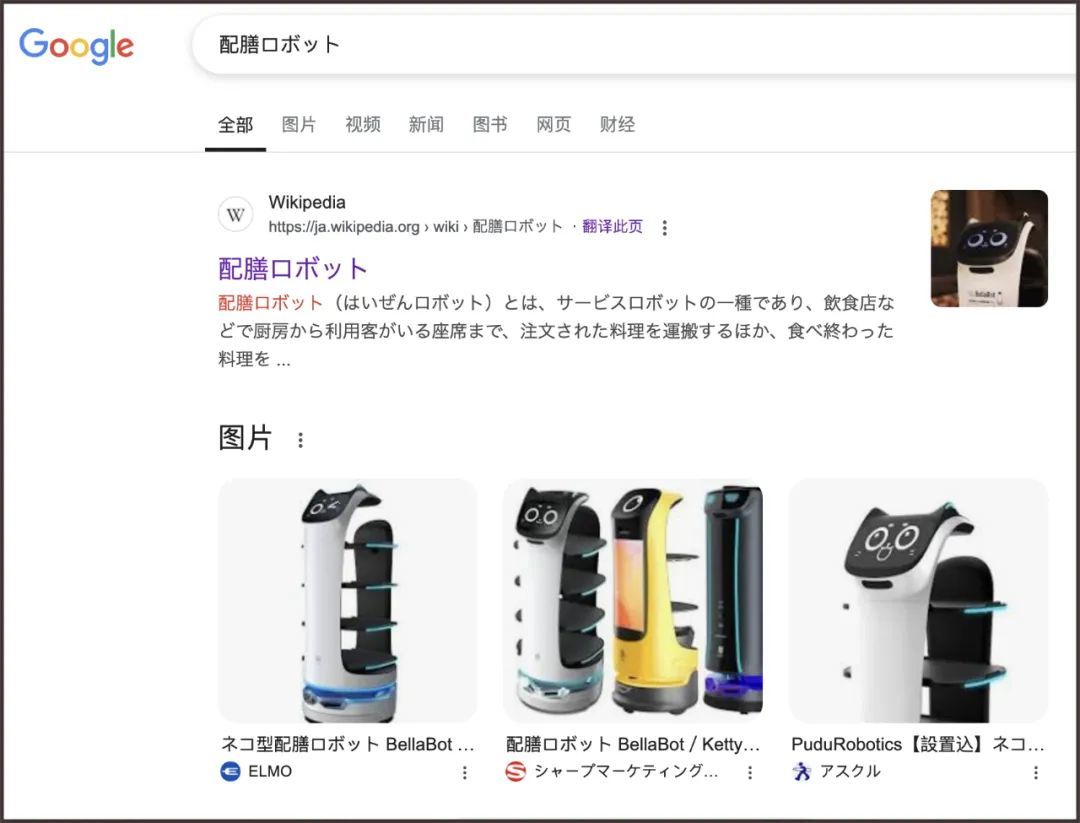
Task: Switch to the 网页 tab
Action: (553, 124)
